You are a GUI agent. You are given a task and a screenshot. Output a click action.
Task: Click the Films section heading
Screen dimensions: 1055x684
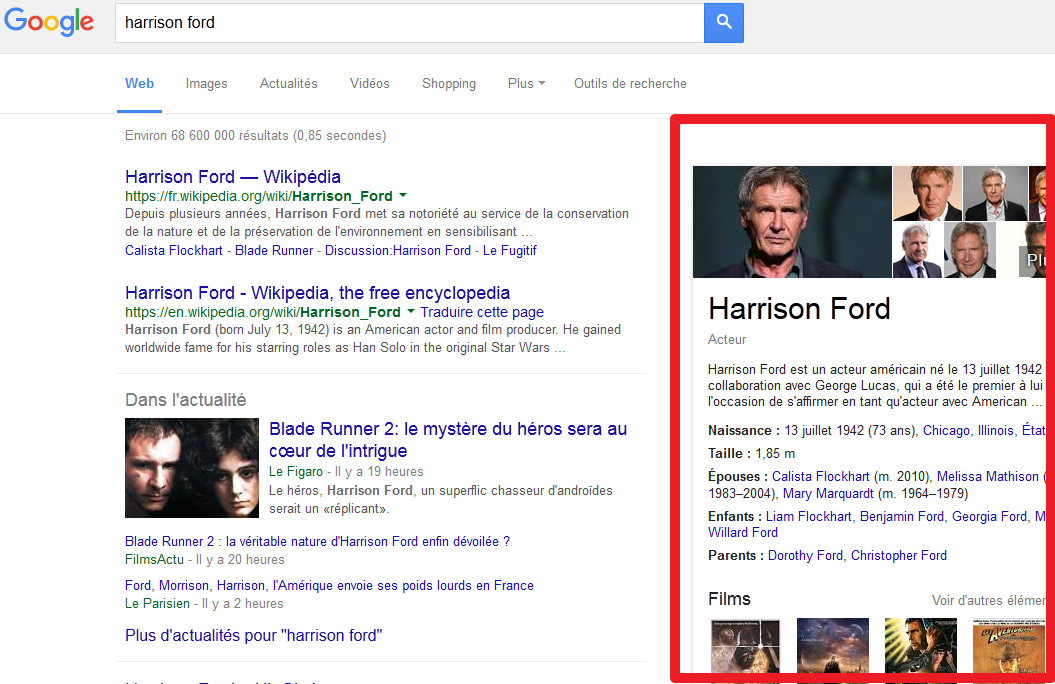pyautogui.click(x=729, y=599)
